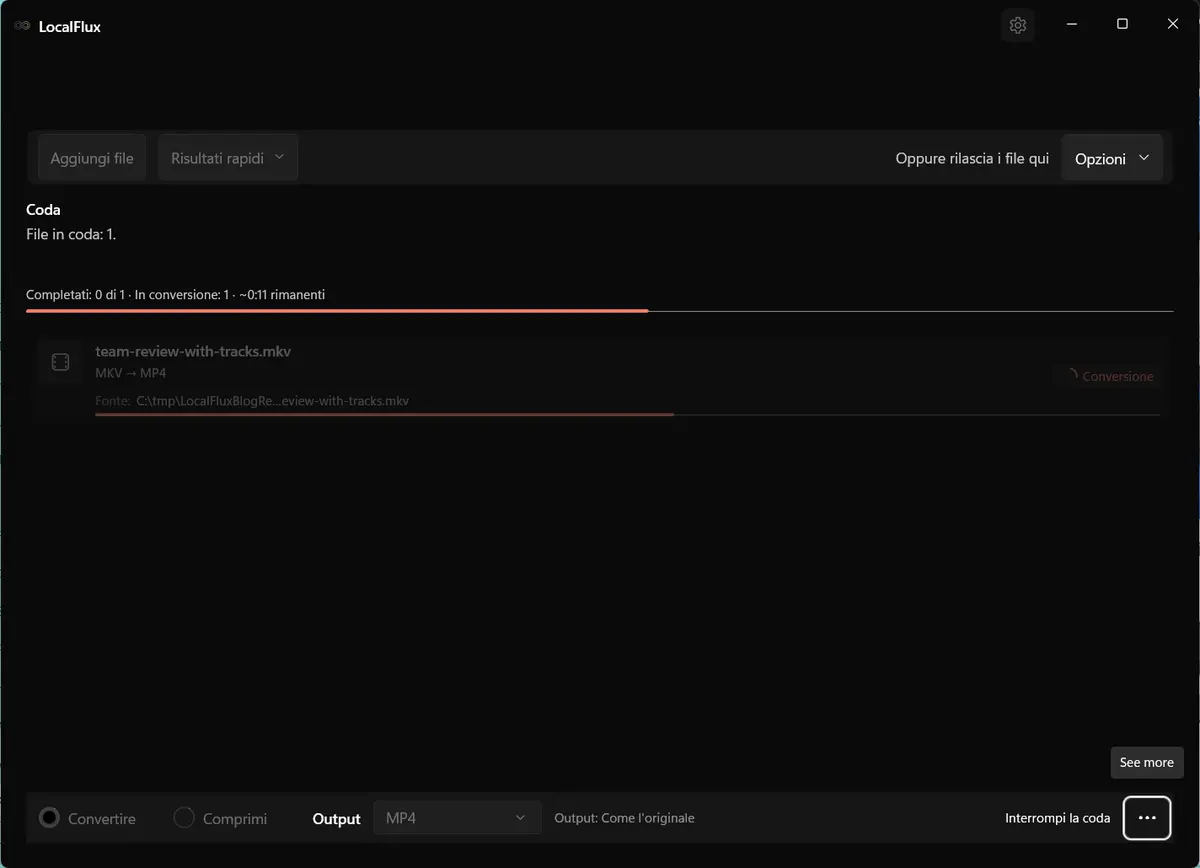Select the Convertire radio button
Viewport: 1200px width, 868px height.
tap(49, 818)
